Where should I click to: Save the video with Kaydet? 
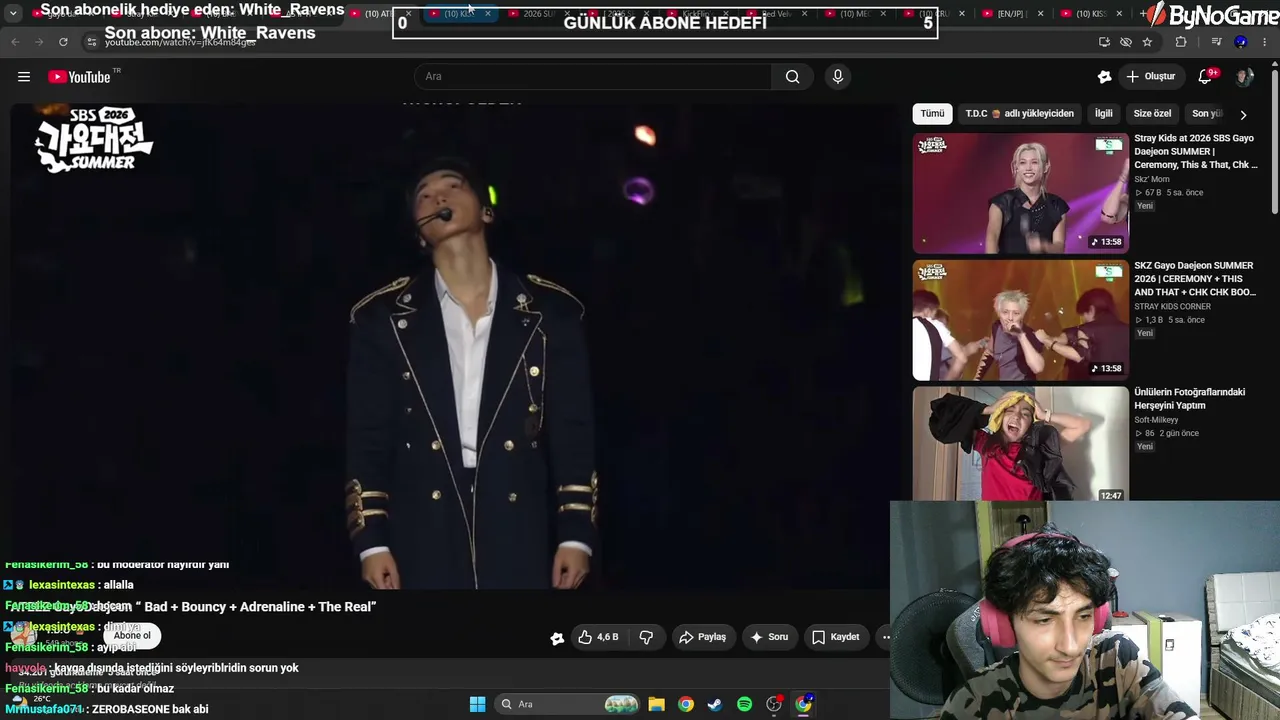click(x=836, y=637)
